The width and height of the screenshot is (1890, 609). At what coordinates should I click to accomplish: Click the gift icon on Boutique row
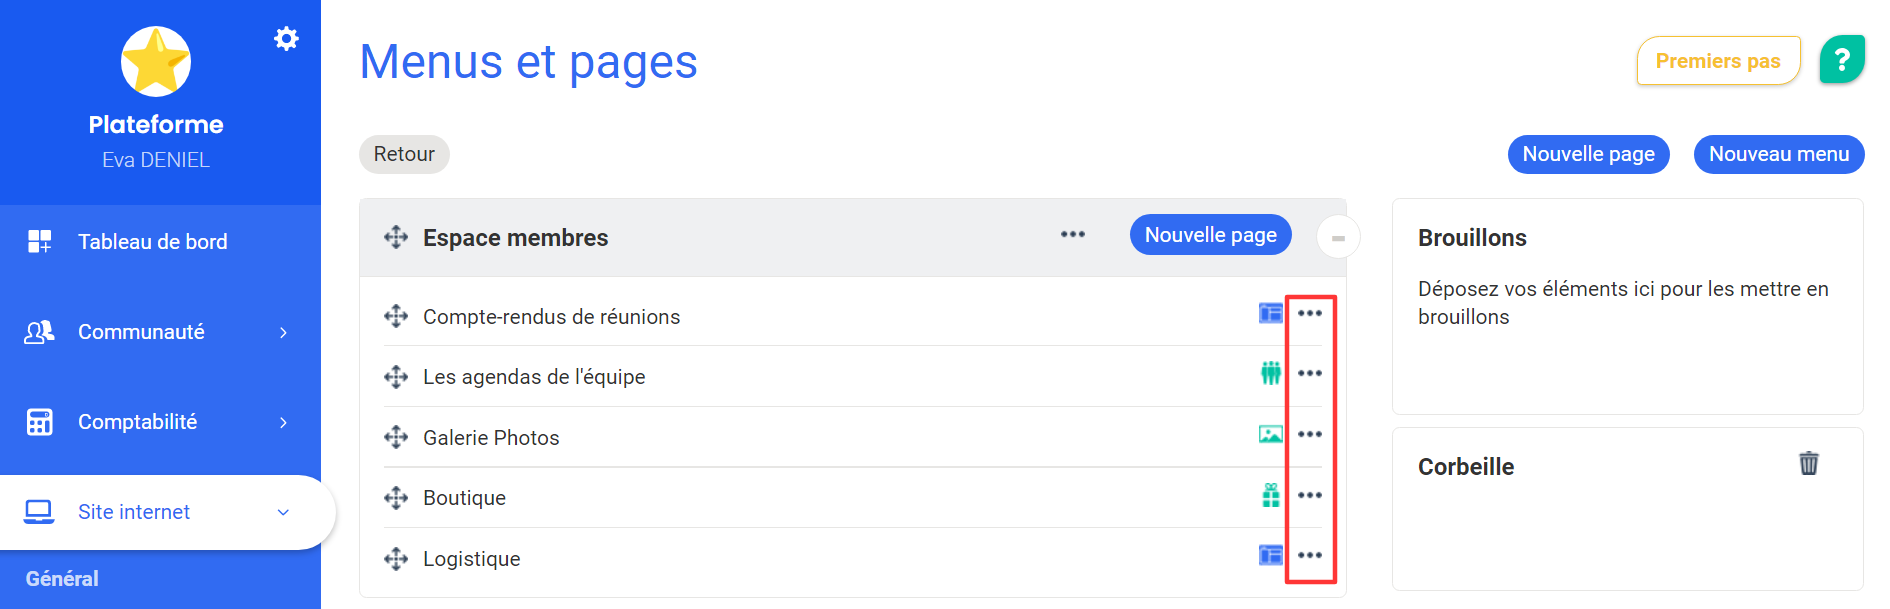coord(1270,495)
